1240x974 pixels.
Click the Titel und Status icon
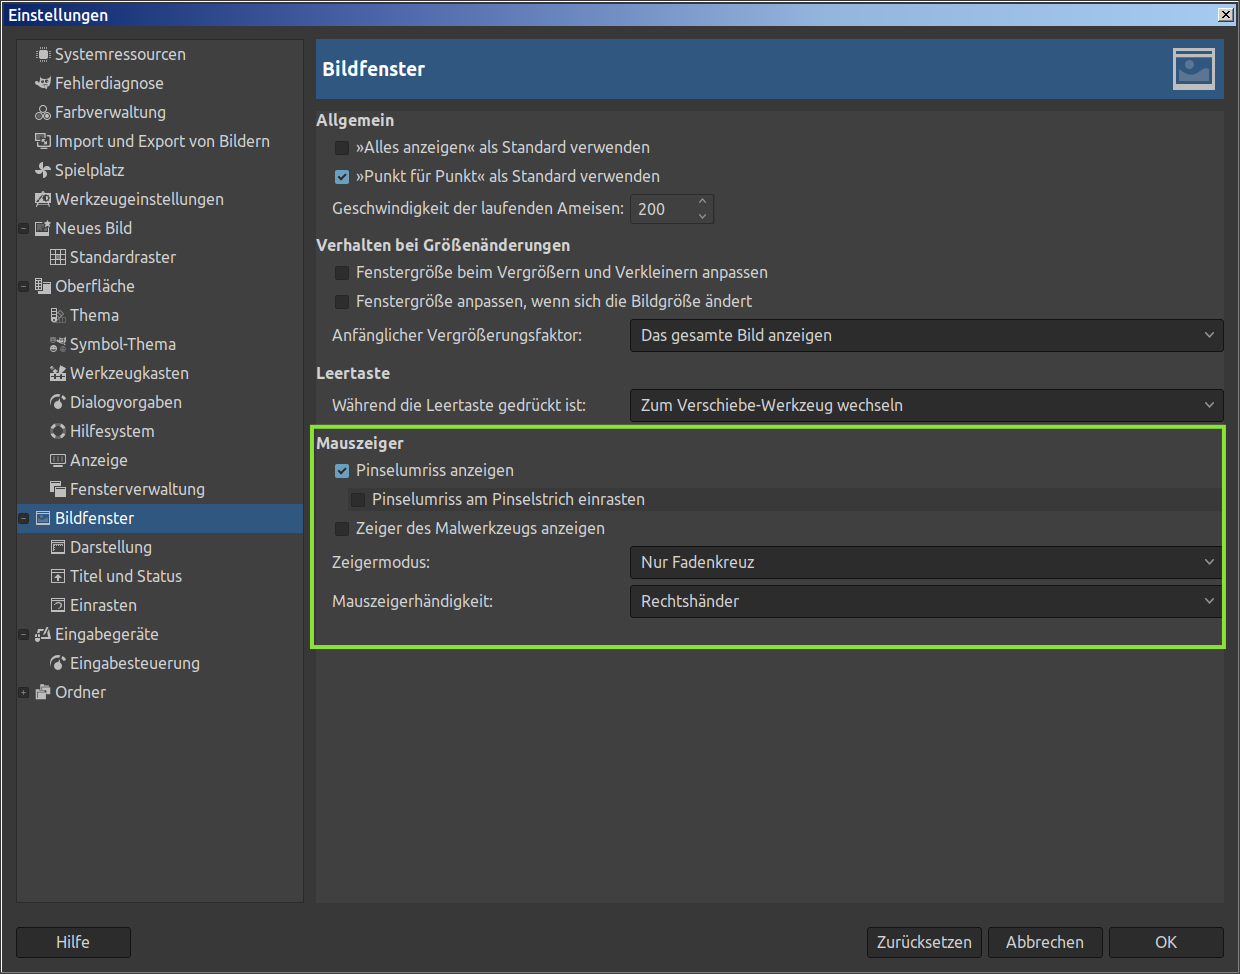[x=58, y=576]
